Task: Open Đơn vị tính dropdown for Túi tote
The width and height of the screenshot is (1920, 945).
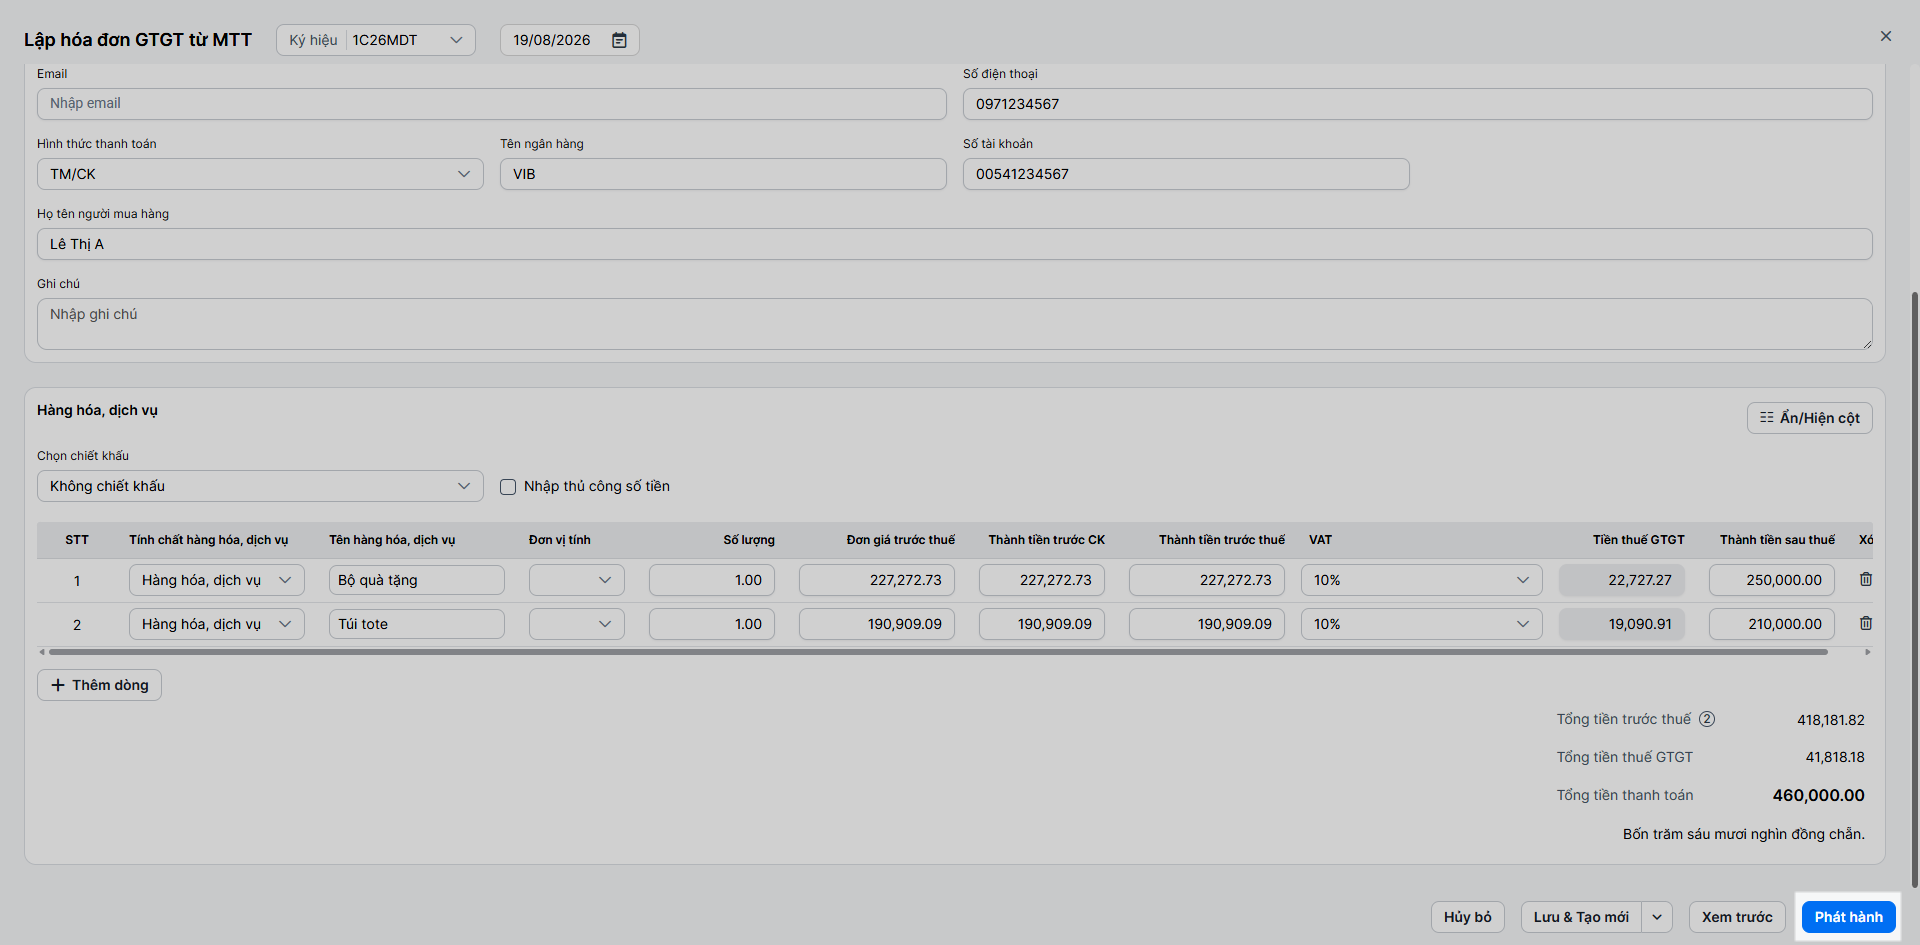Action: [577, 624]
